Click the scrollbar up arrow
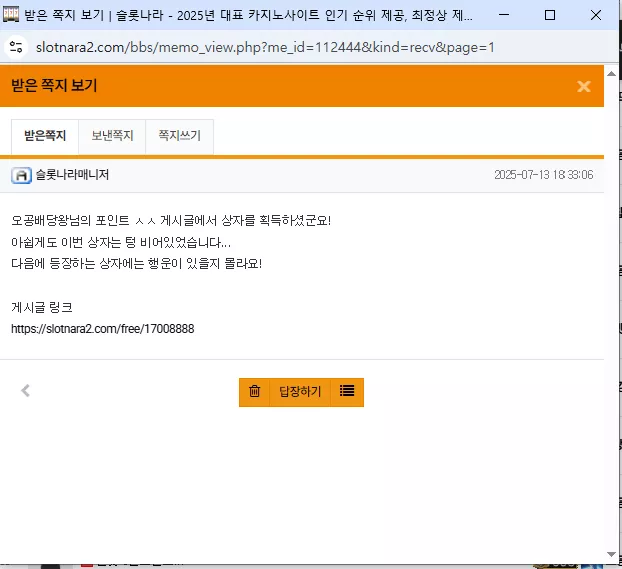622x569 pixels. pos(611,74)
